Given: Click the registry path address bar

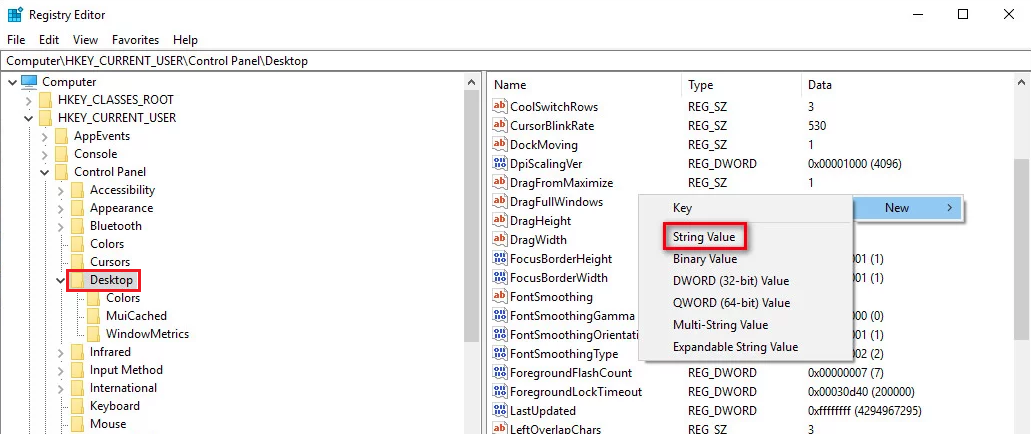Looking at the screenshot, I should 516,61.
